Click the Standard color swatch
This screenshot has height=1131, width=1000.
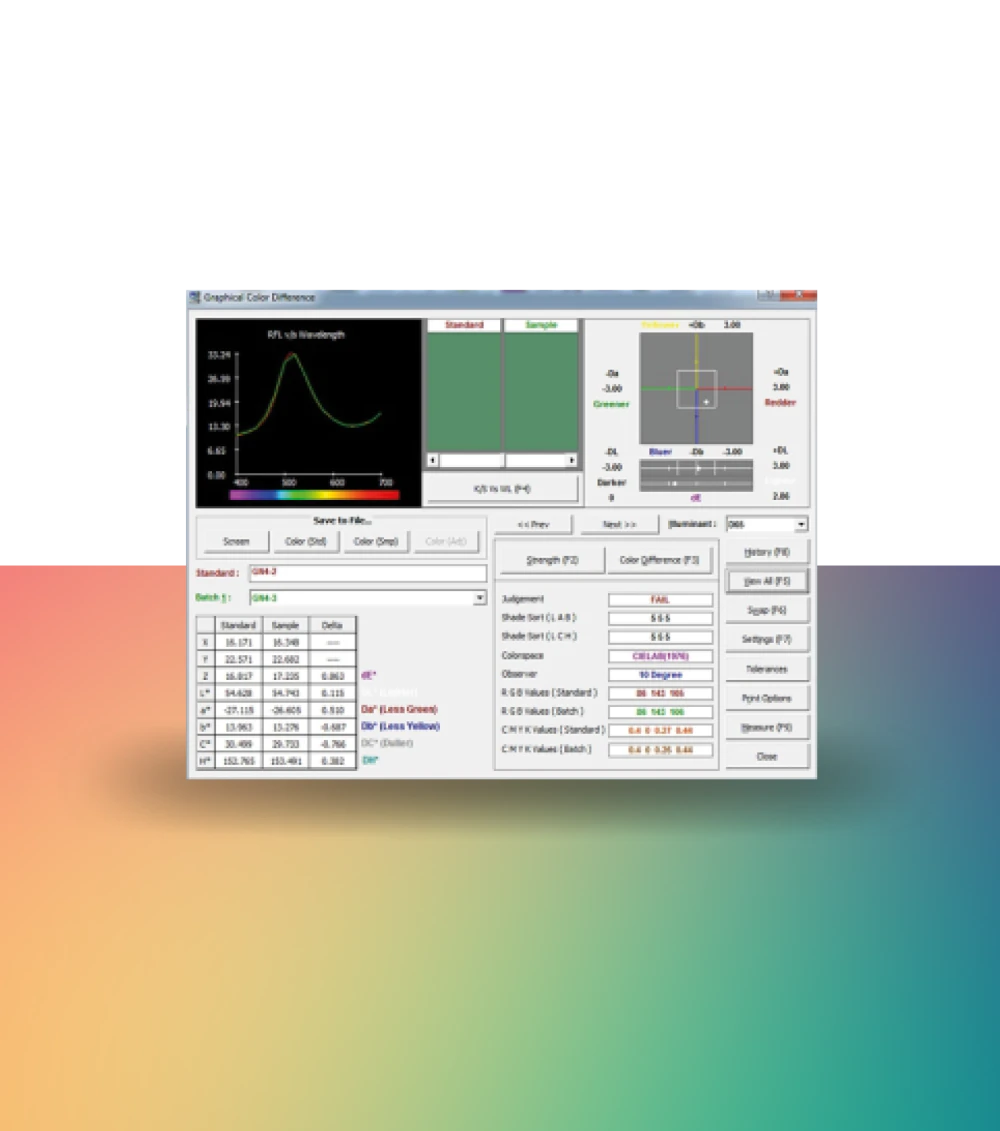463,391
